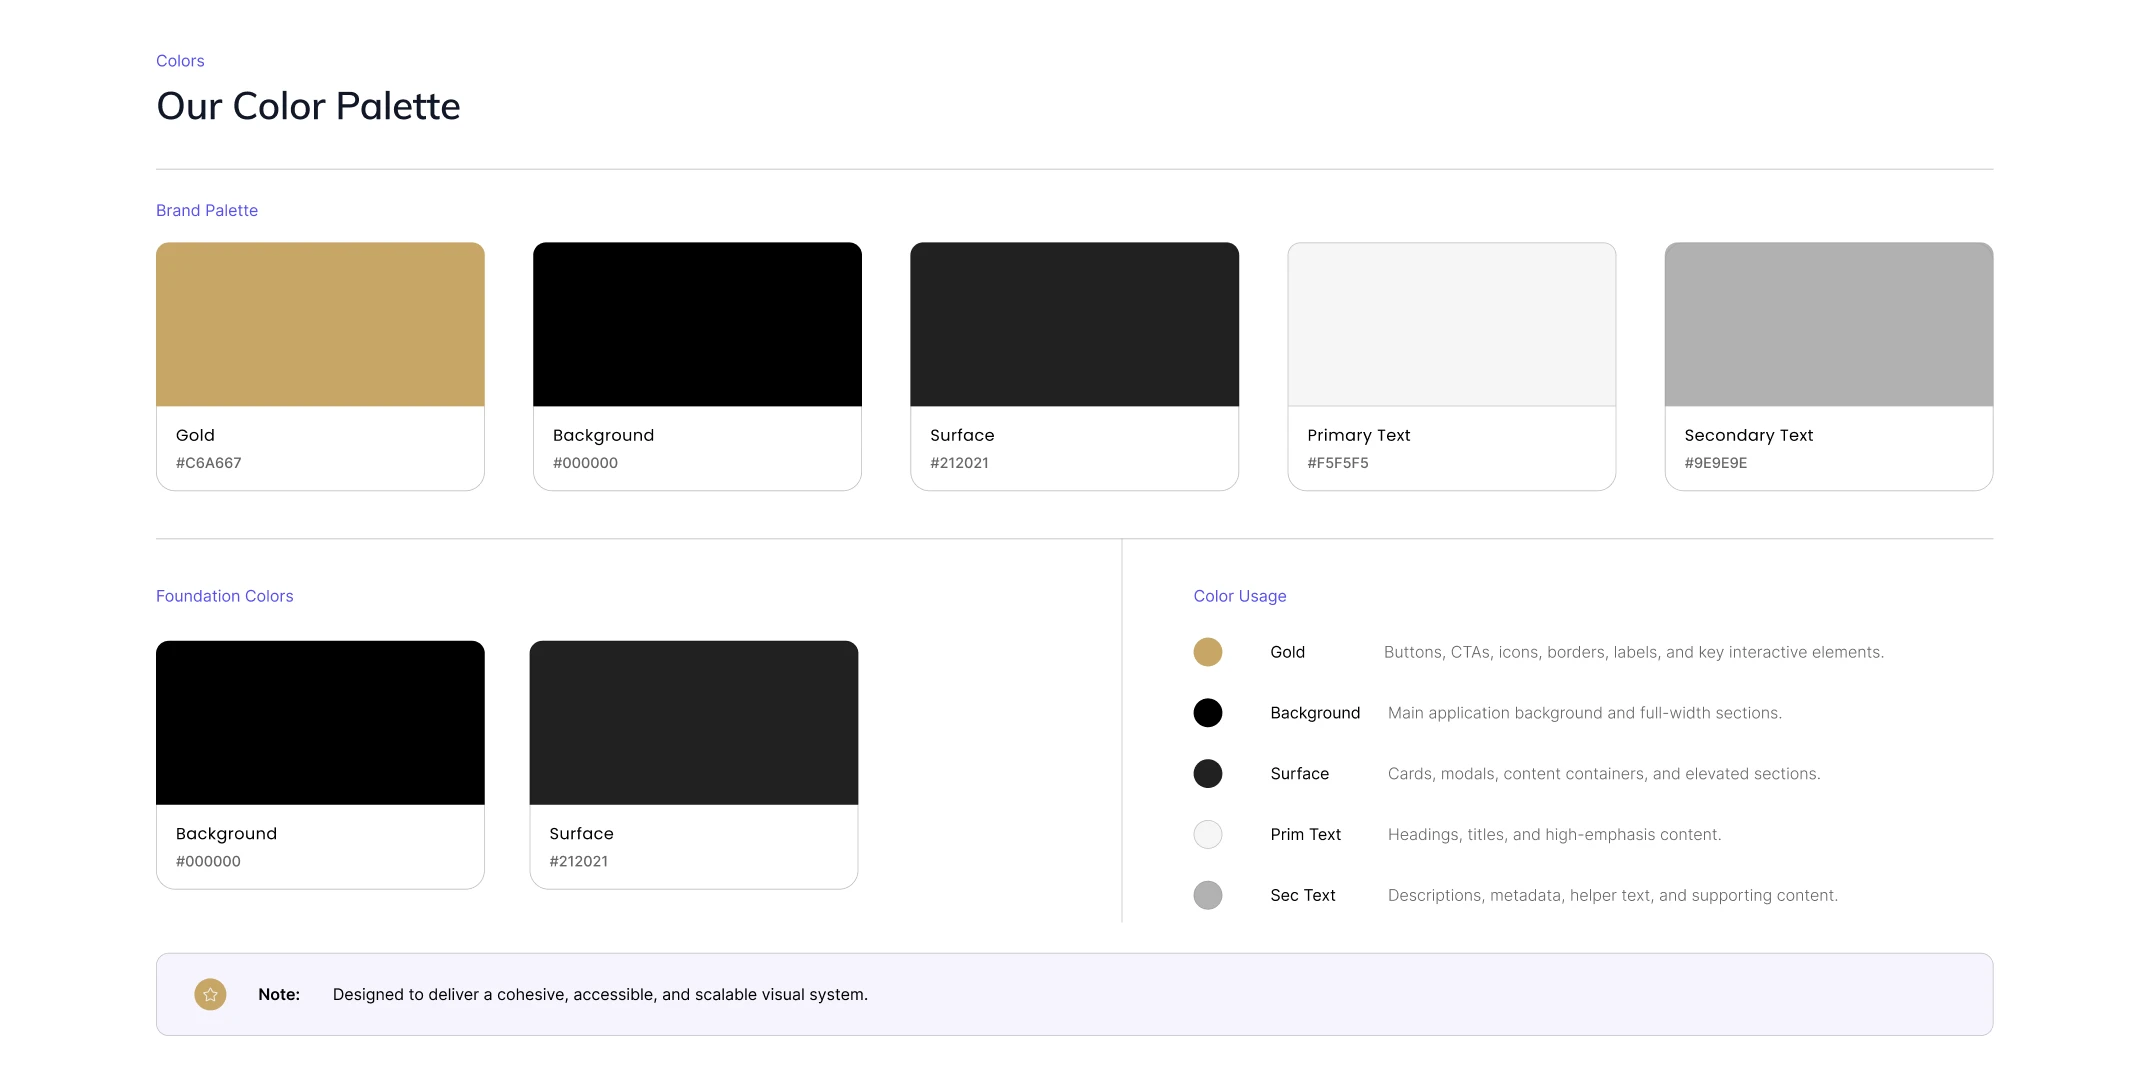This screenshot has width=2150, height=1079.
Task: Select the Surface swatch in Brand Palette
Action: (x=1074, y=366)
